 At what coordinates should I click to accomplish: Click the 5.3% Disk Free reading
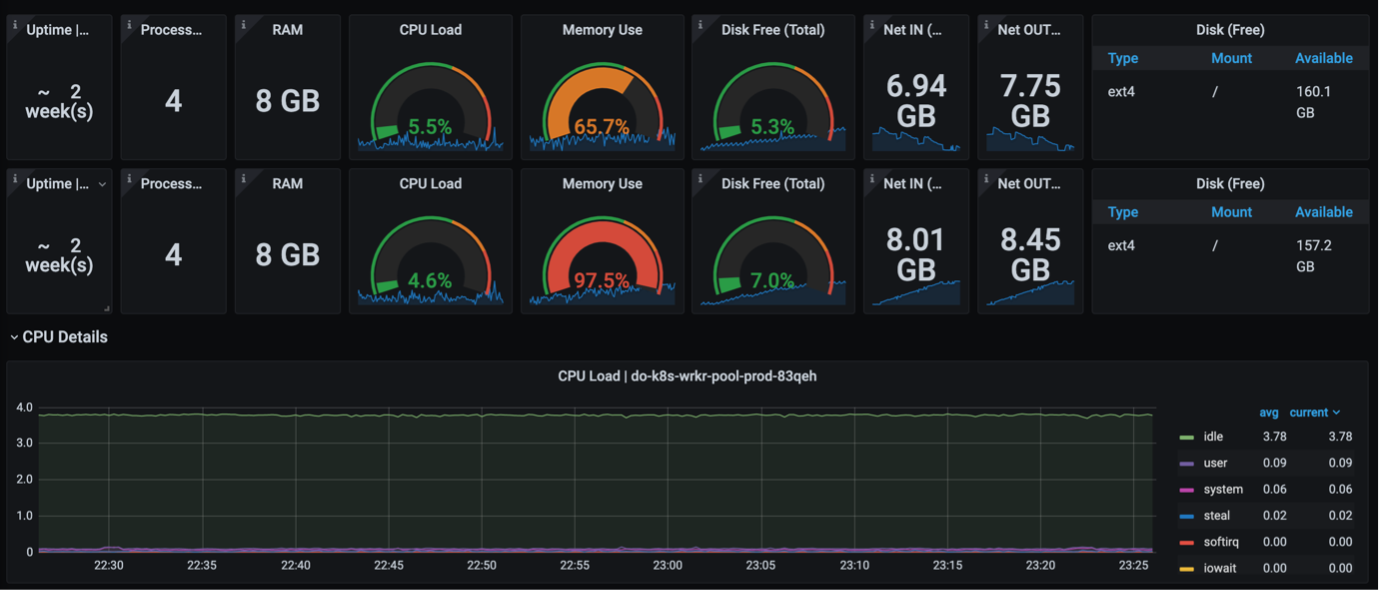773,127
